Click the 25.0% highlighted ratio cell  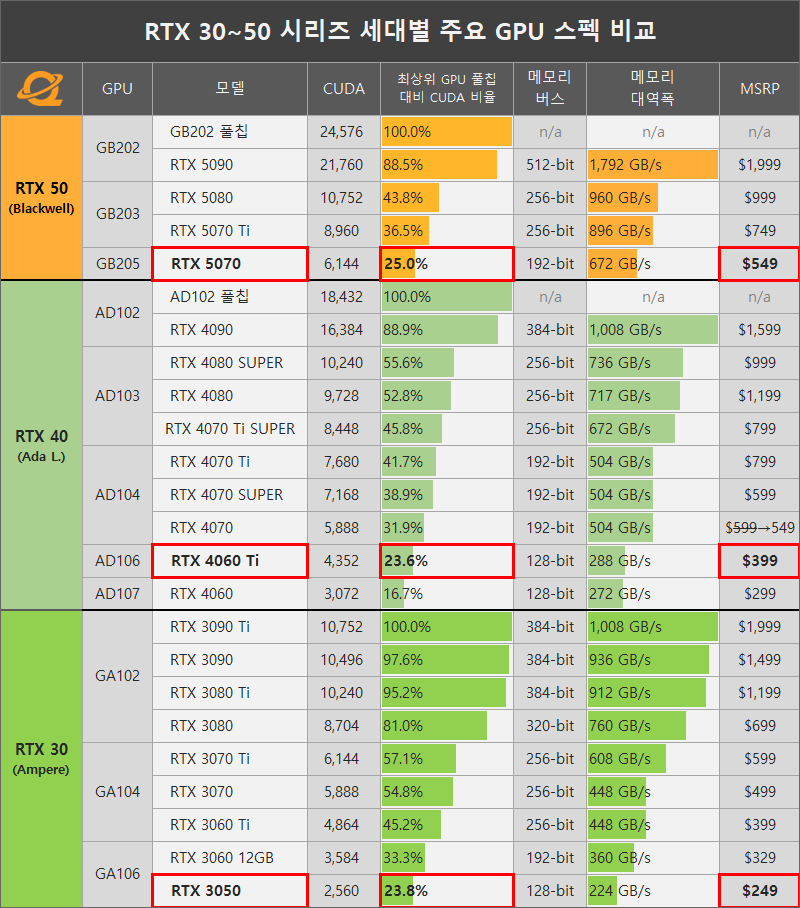[447, 264]
